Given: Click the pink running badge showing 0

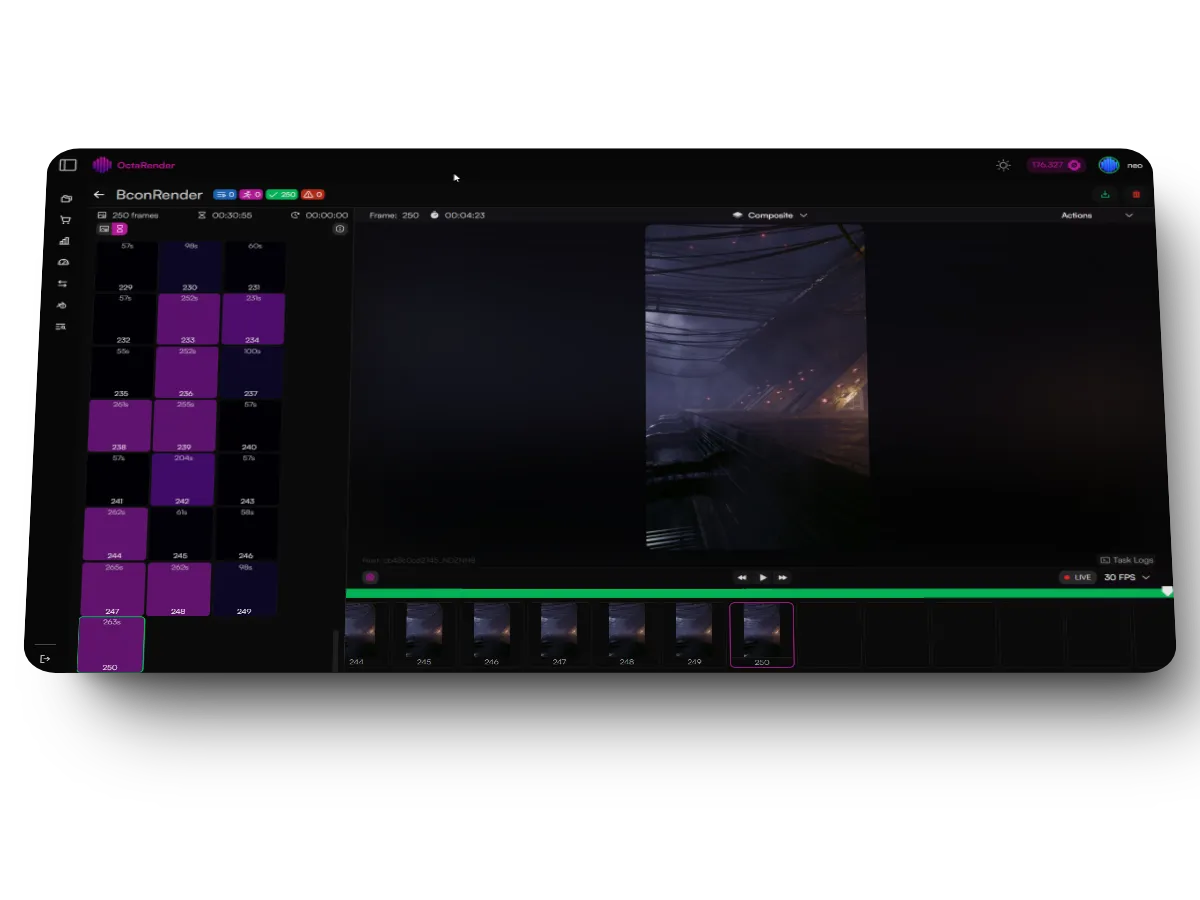Looking at the screenshot, I should click(x=251, y=195).
